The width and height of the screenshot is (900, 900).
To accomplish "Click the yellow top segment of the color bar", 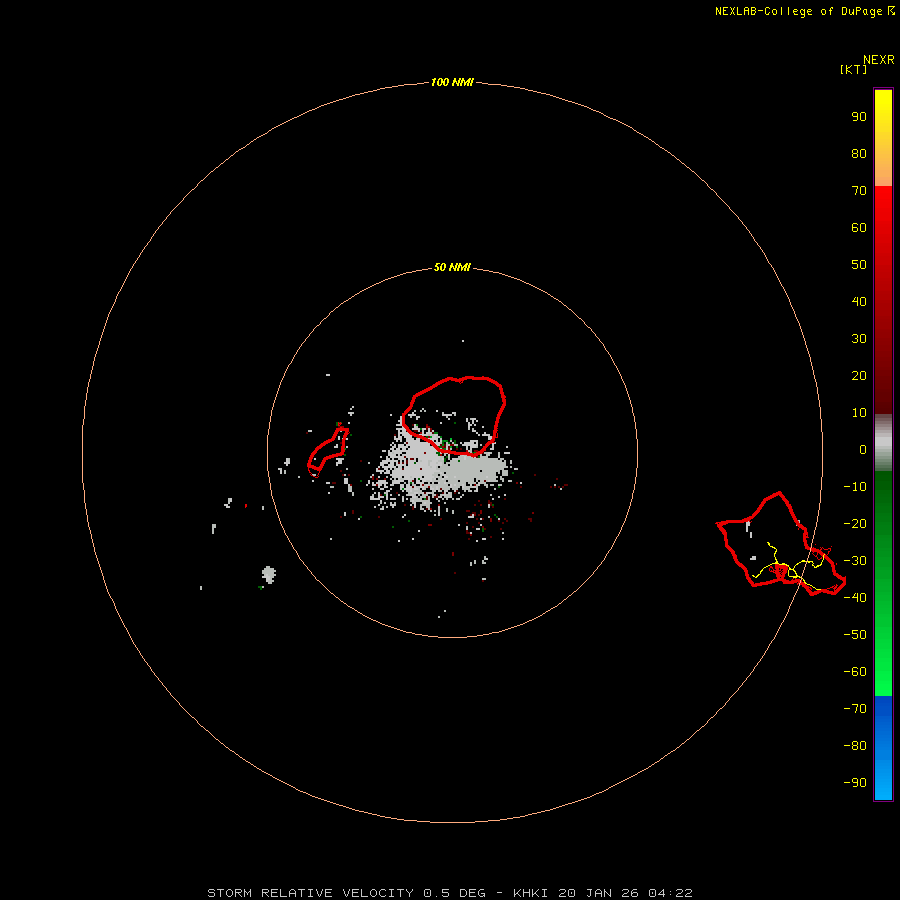I will tap(883, 138).
